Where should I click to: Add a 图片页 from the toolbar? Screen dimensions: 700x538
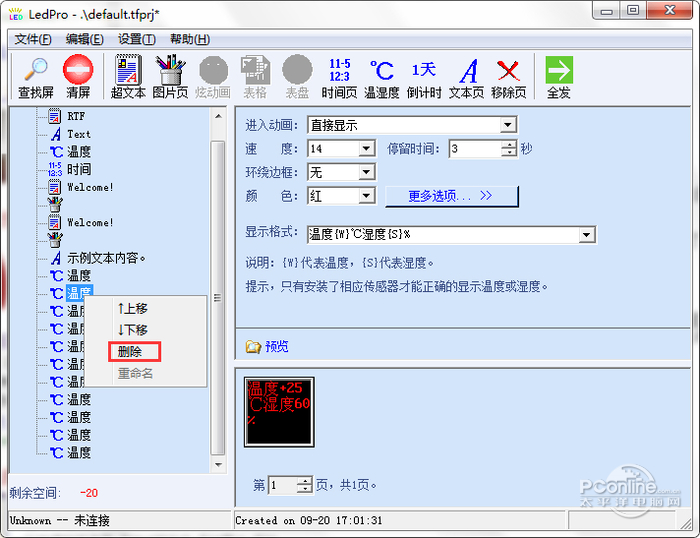[170, 76]
